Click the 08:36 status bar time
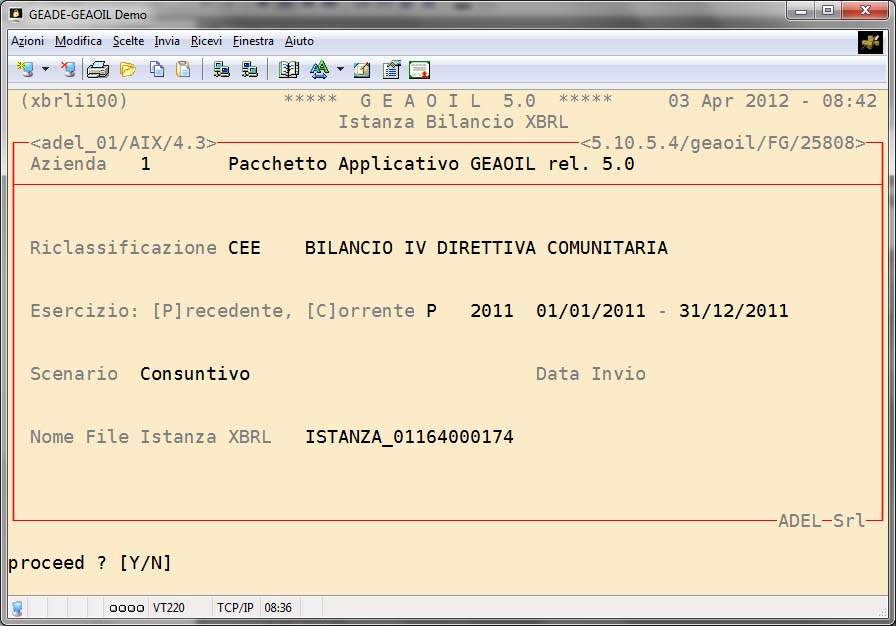The image size is (896, 626). [278, 608]
